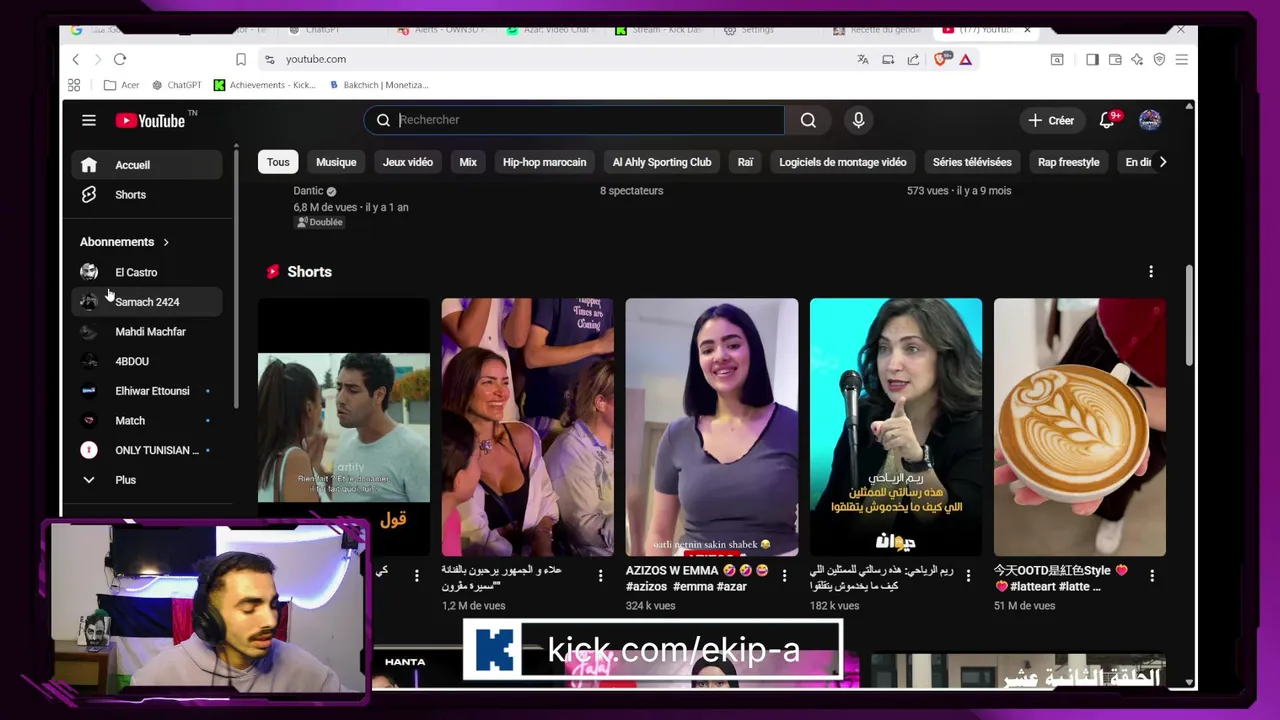Click the YouTube logo
Viewport: 1280px width, 720px height.
coord(151,121)
